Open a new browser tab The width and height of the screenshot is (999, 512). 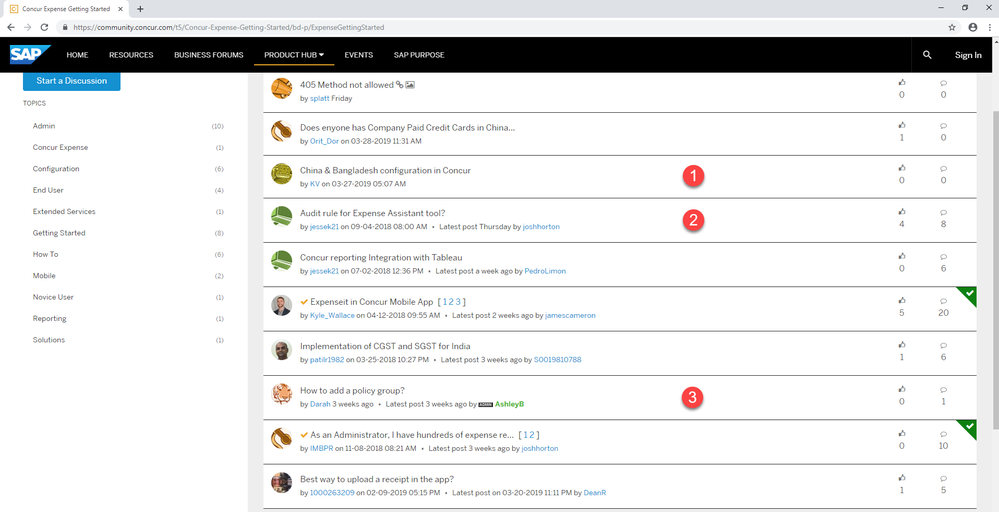(140, 9)
